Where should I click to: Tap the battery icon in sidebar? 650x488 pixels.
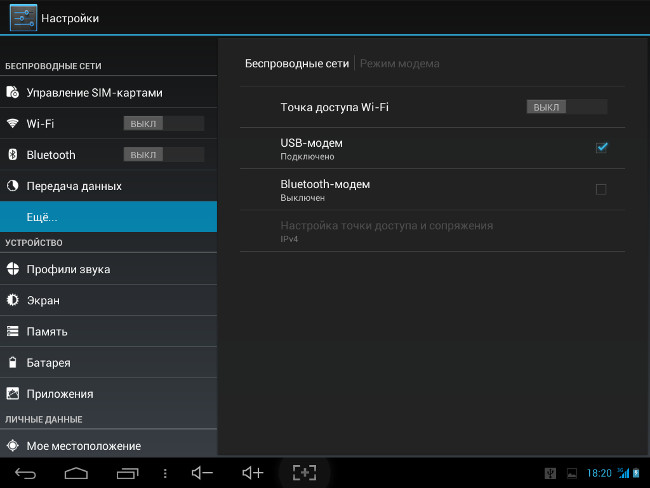click(x=12, y=362)
